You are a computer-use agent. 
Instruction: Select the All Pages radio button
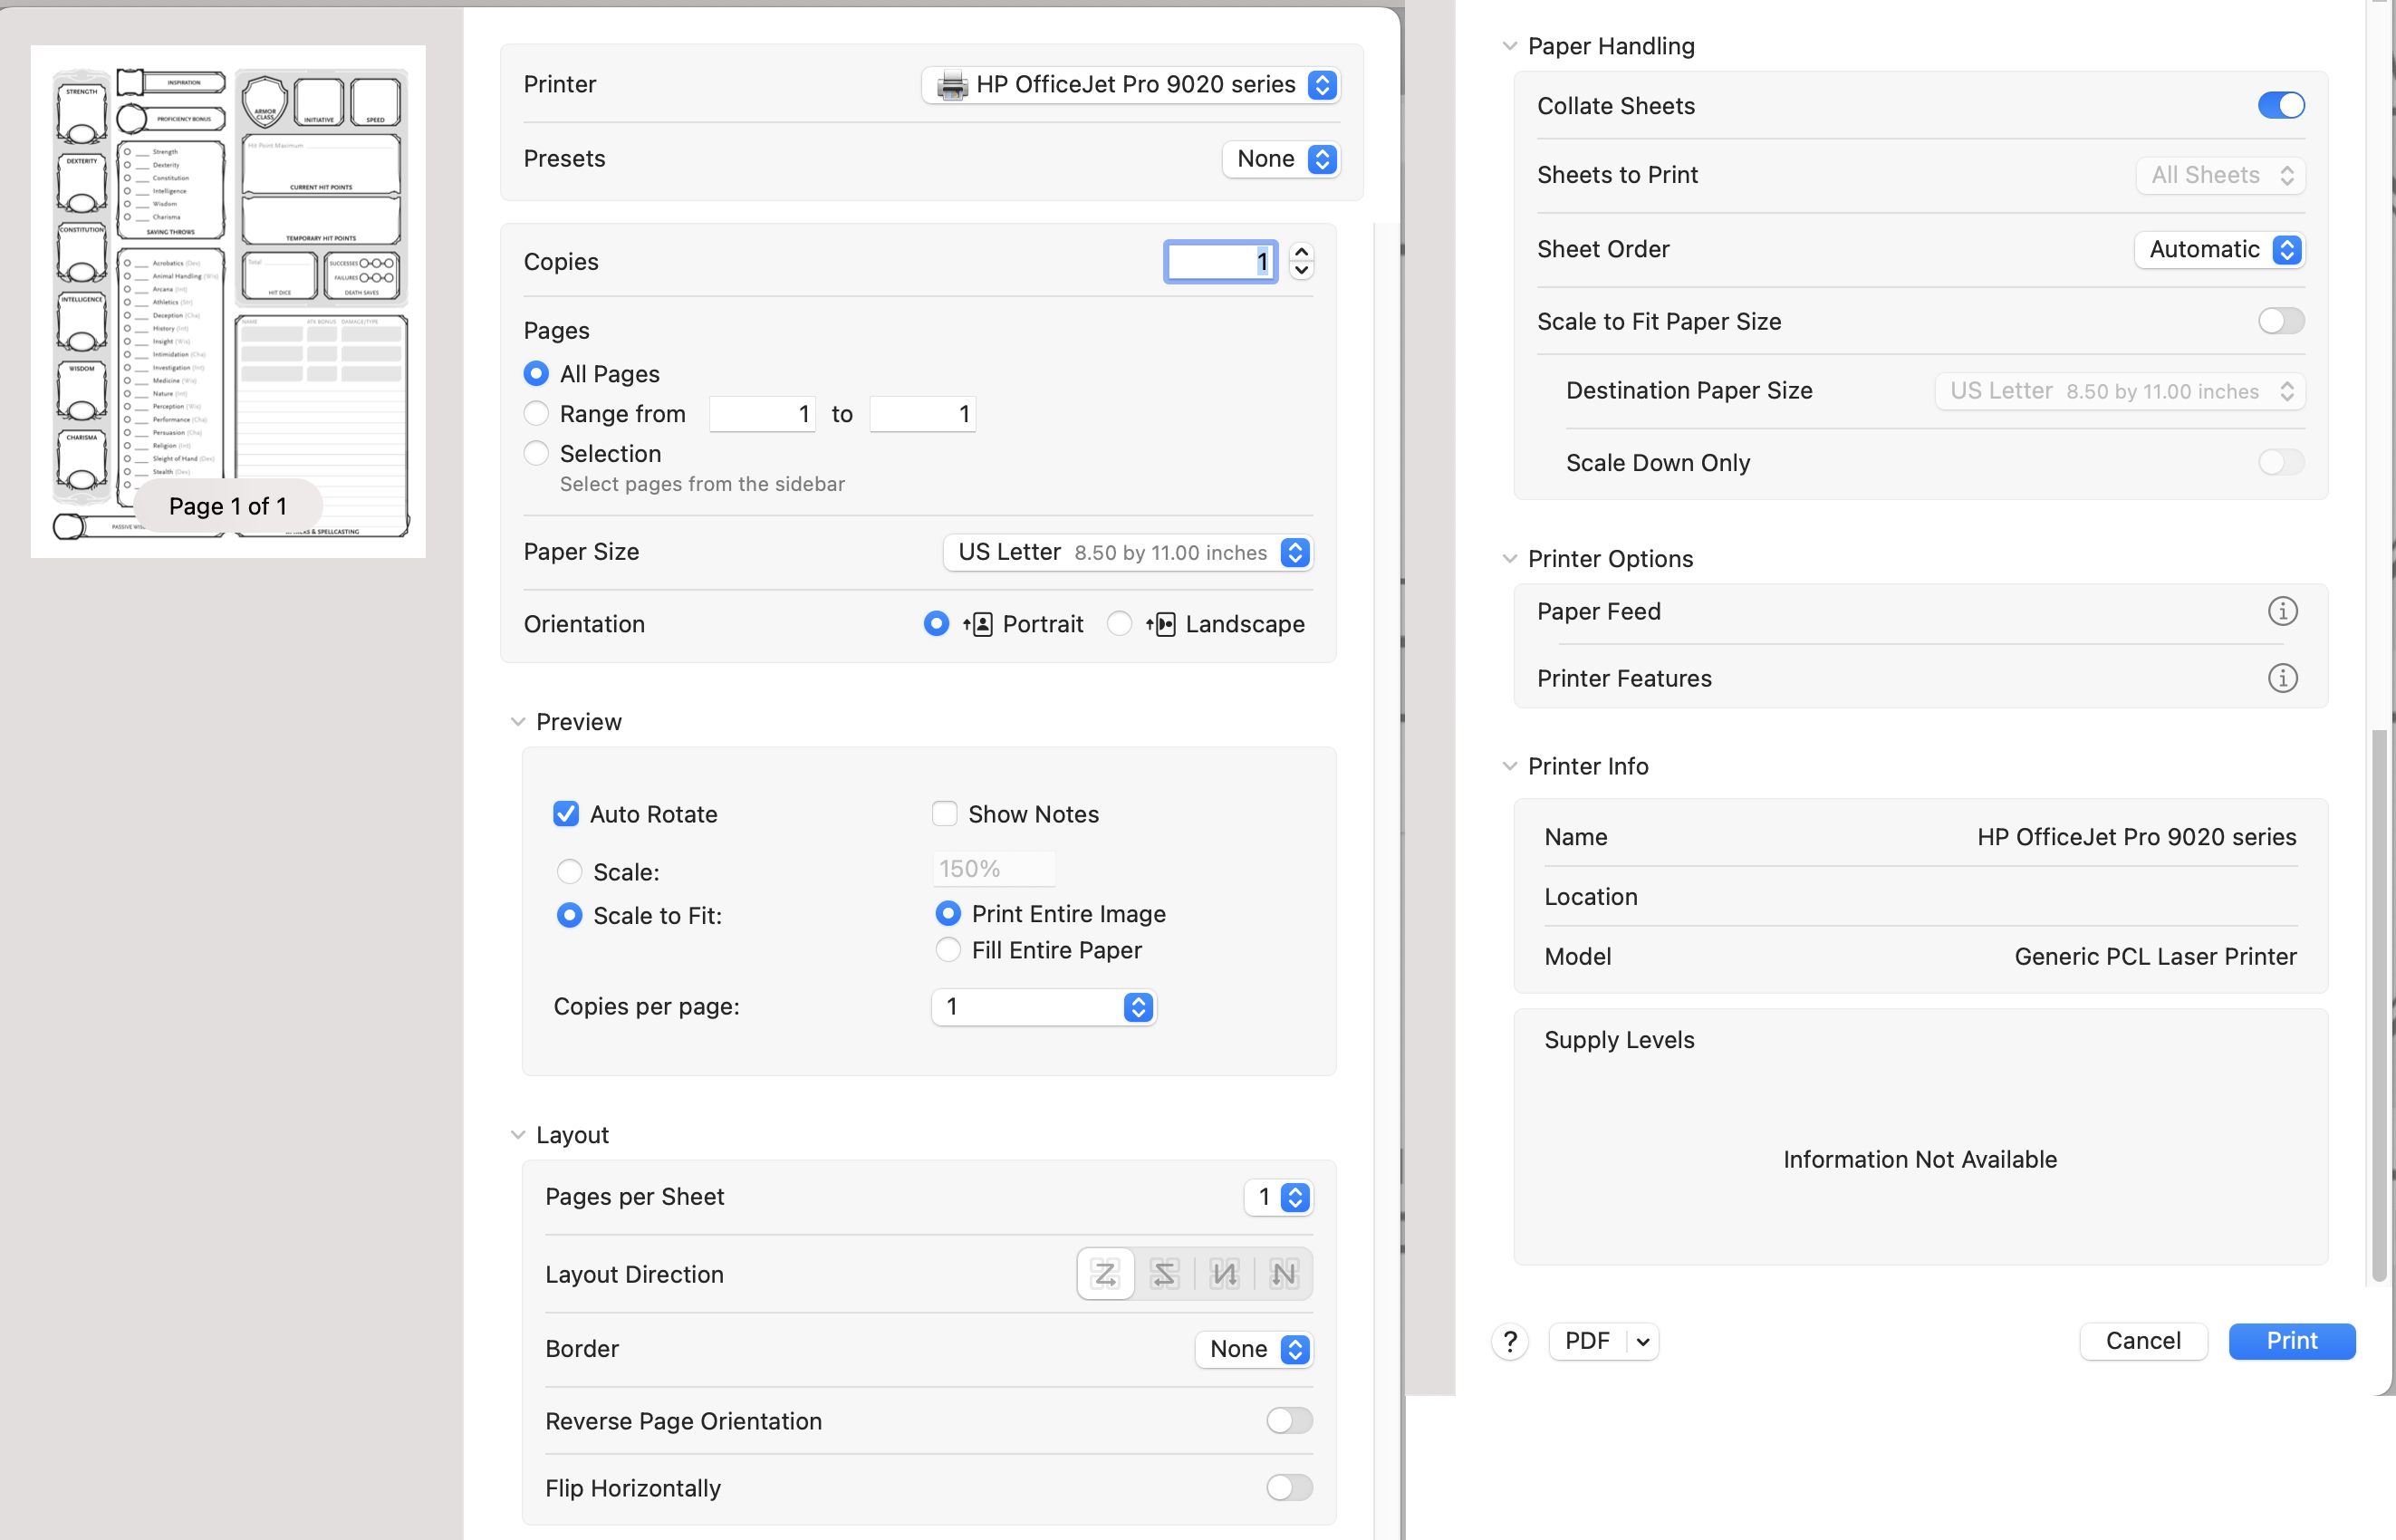coord(536,374)
